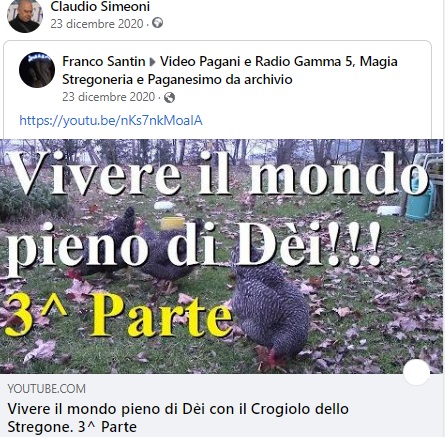Image resolution: width=445 pixels, height=437 pixels.
Task: Click the arrow between Franco Santin and group
Action: tap(153, 62)
